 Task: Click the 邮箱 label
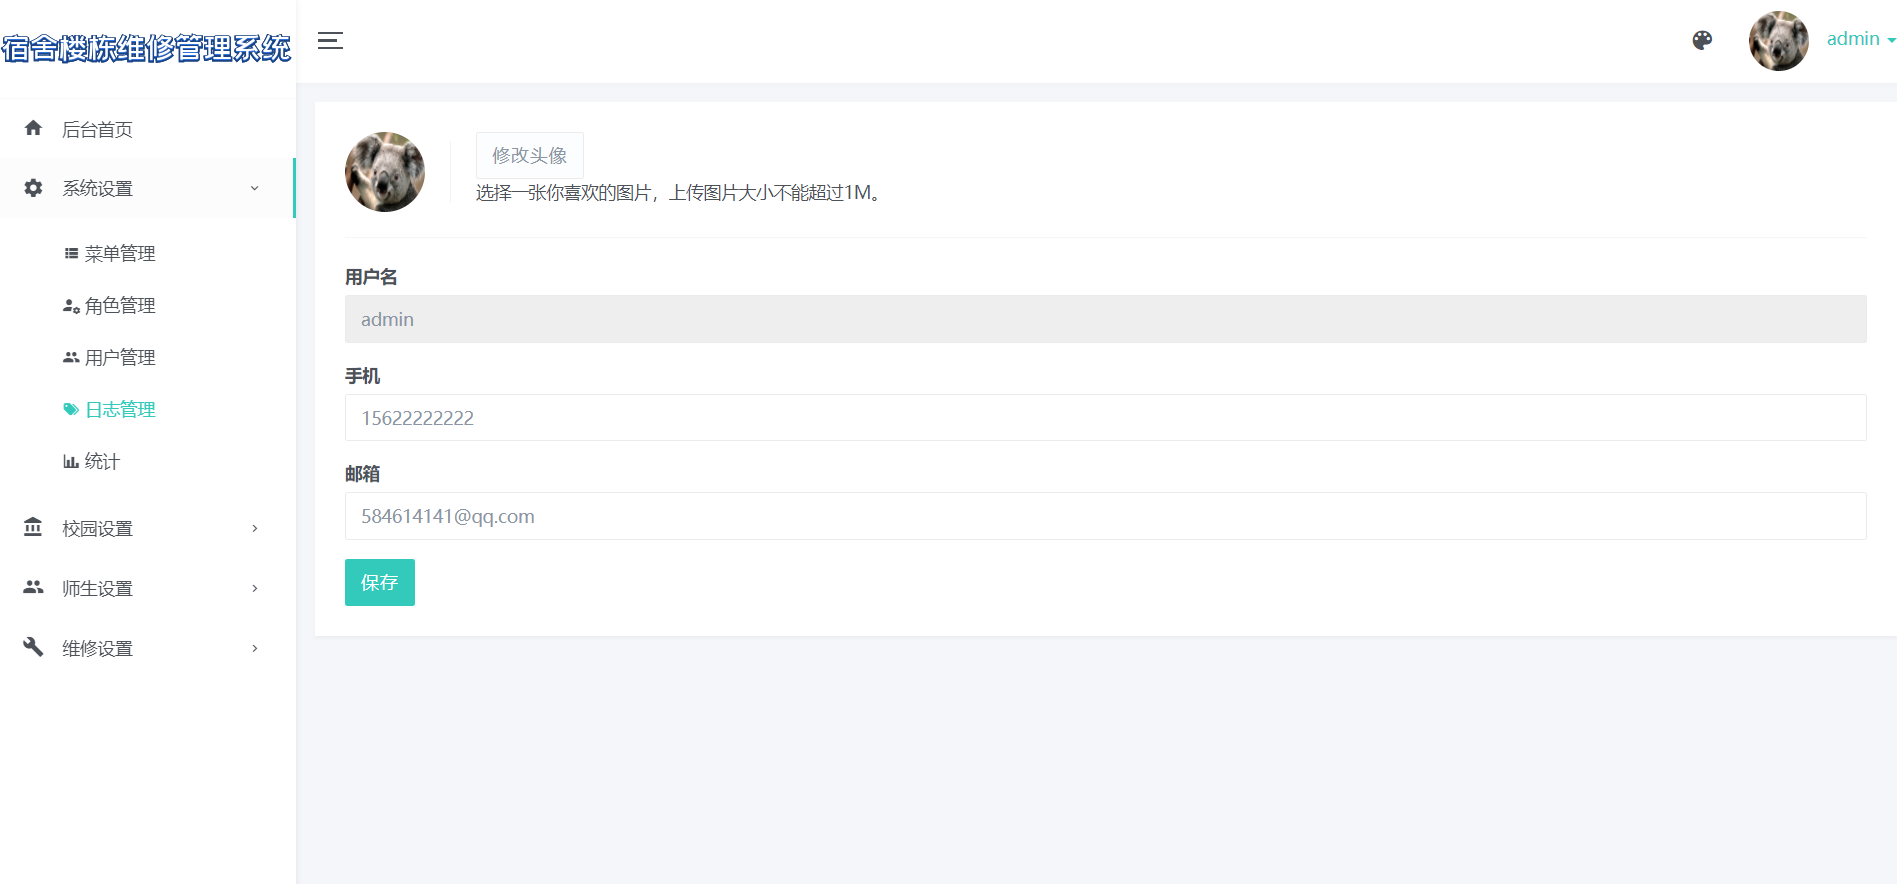tap(362, 474)
